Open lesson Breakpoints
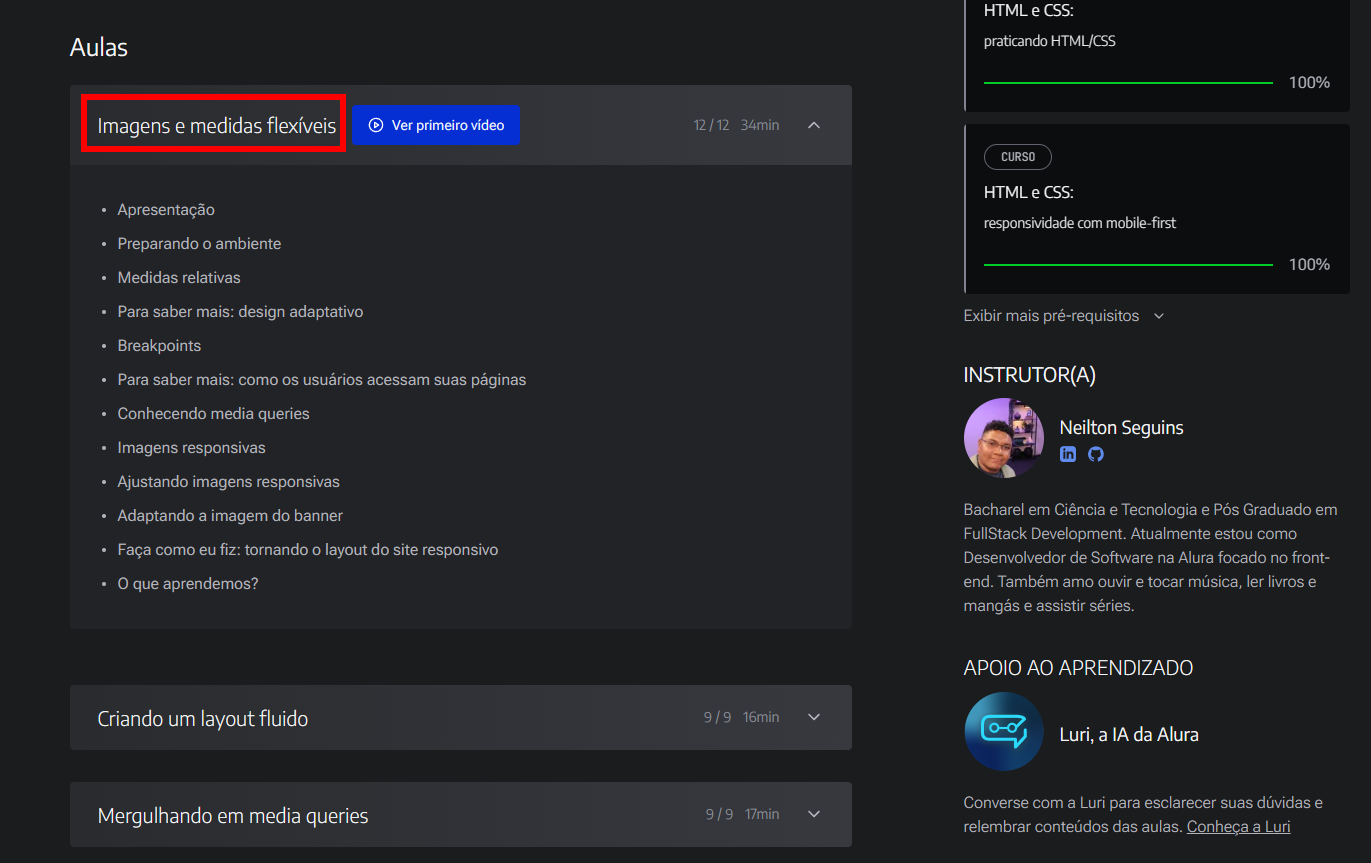The image size is (1371, 863). [x=159, y=346]
